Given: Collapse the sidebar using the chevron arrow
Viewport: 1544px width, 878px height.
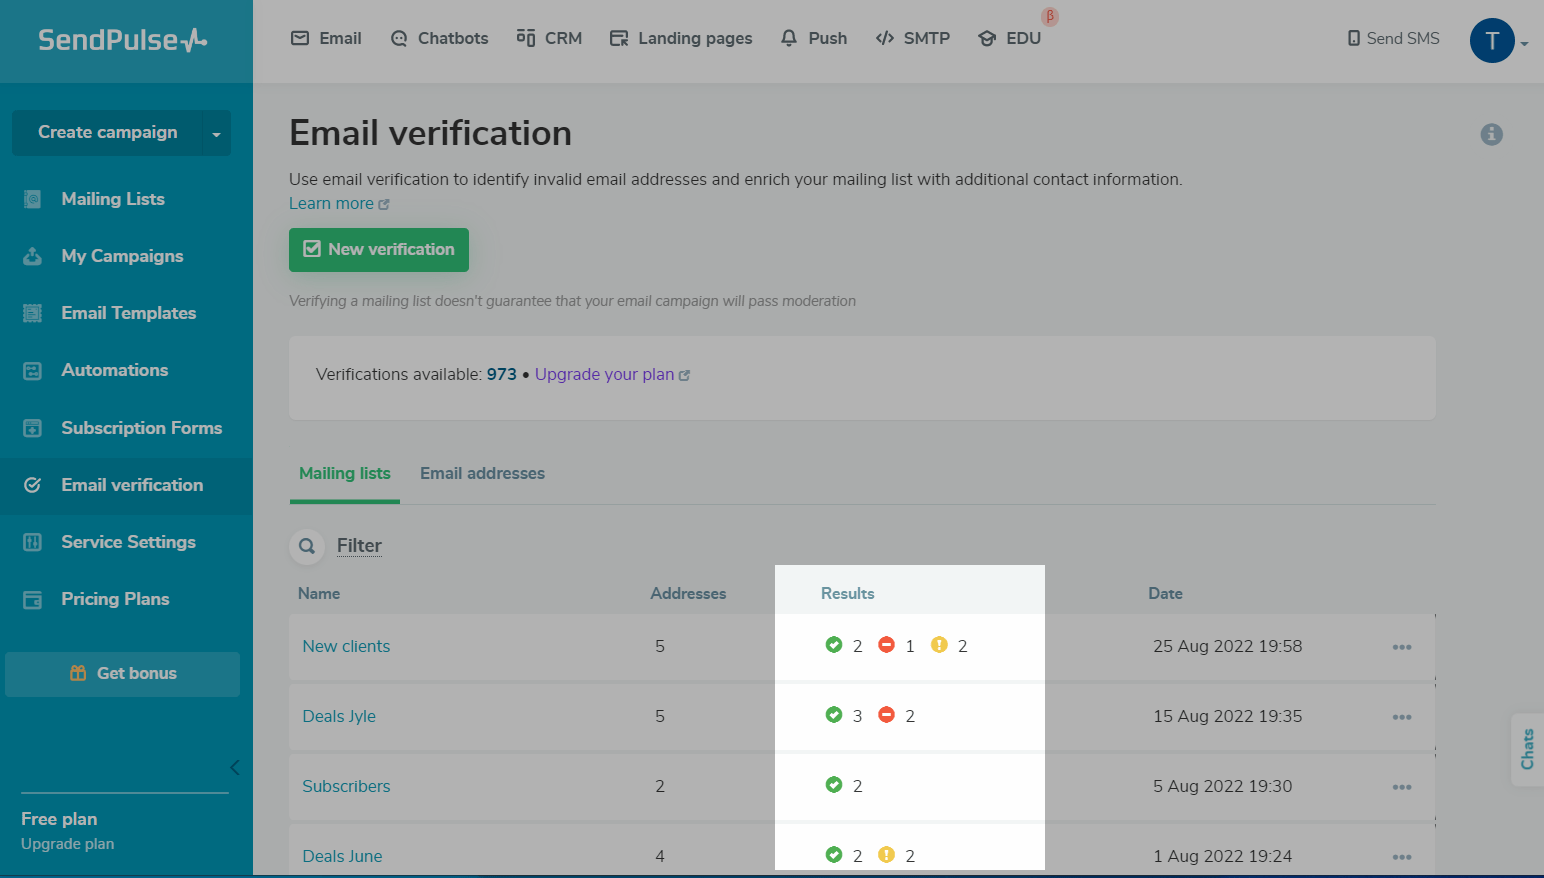Looking at the screenshot, I should (235, 768).
